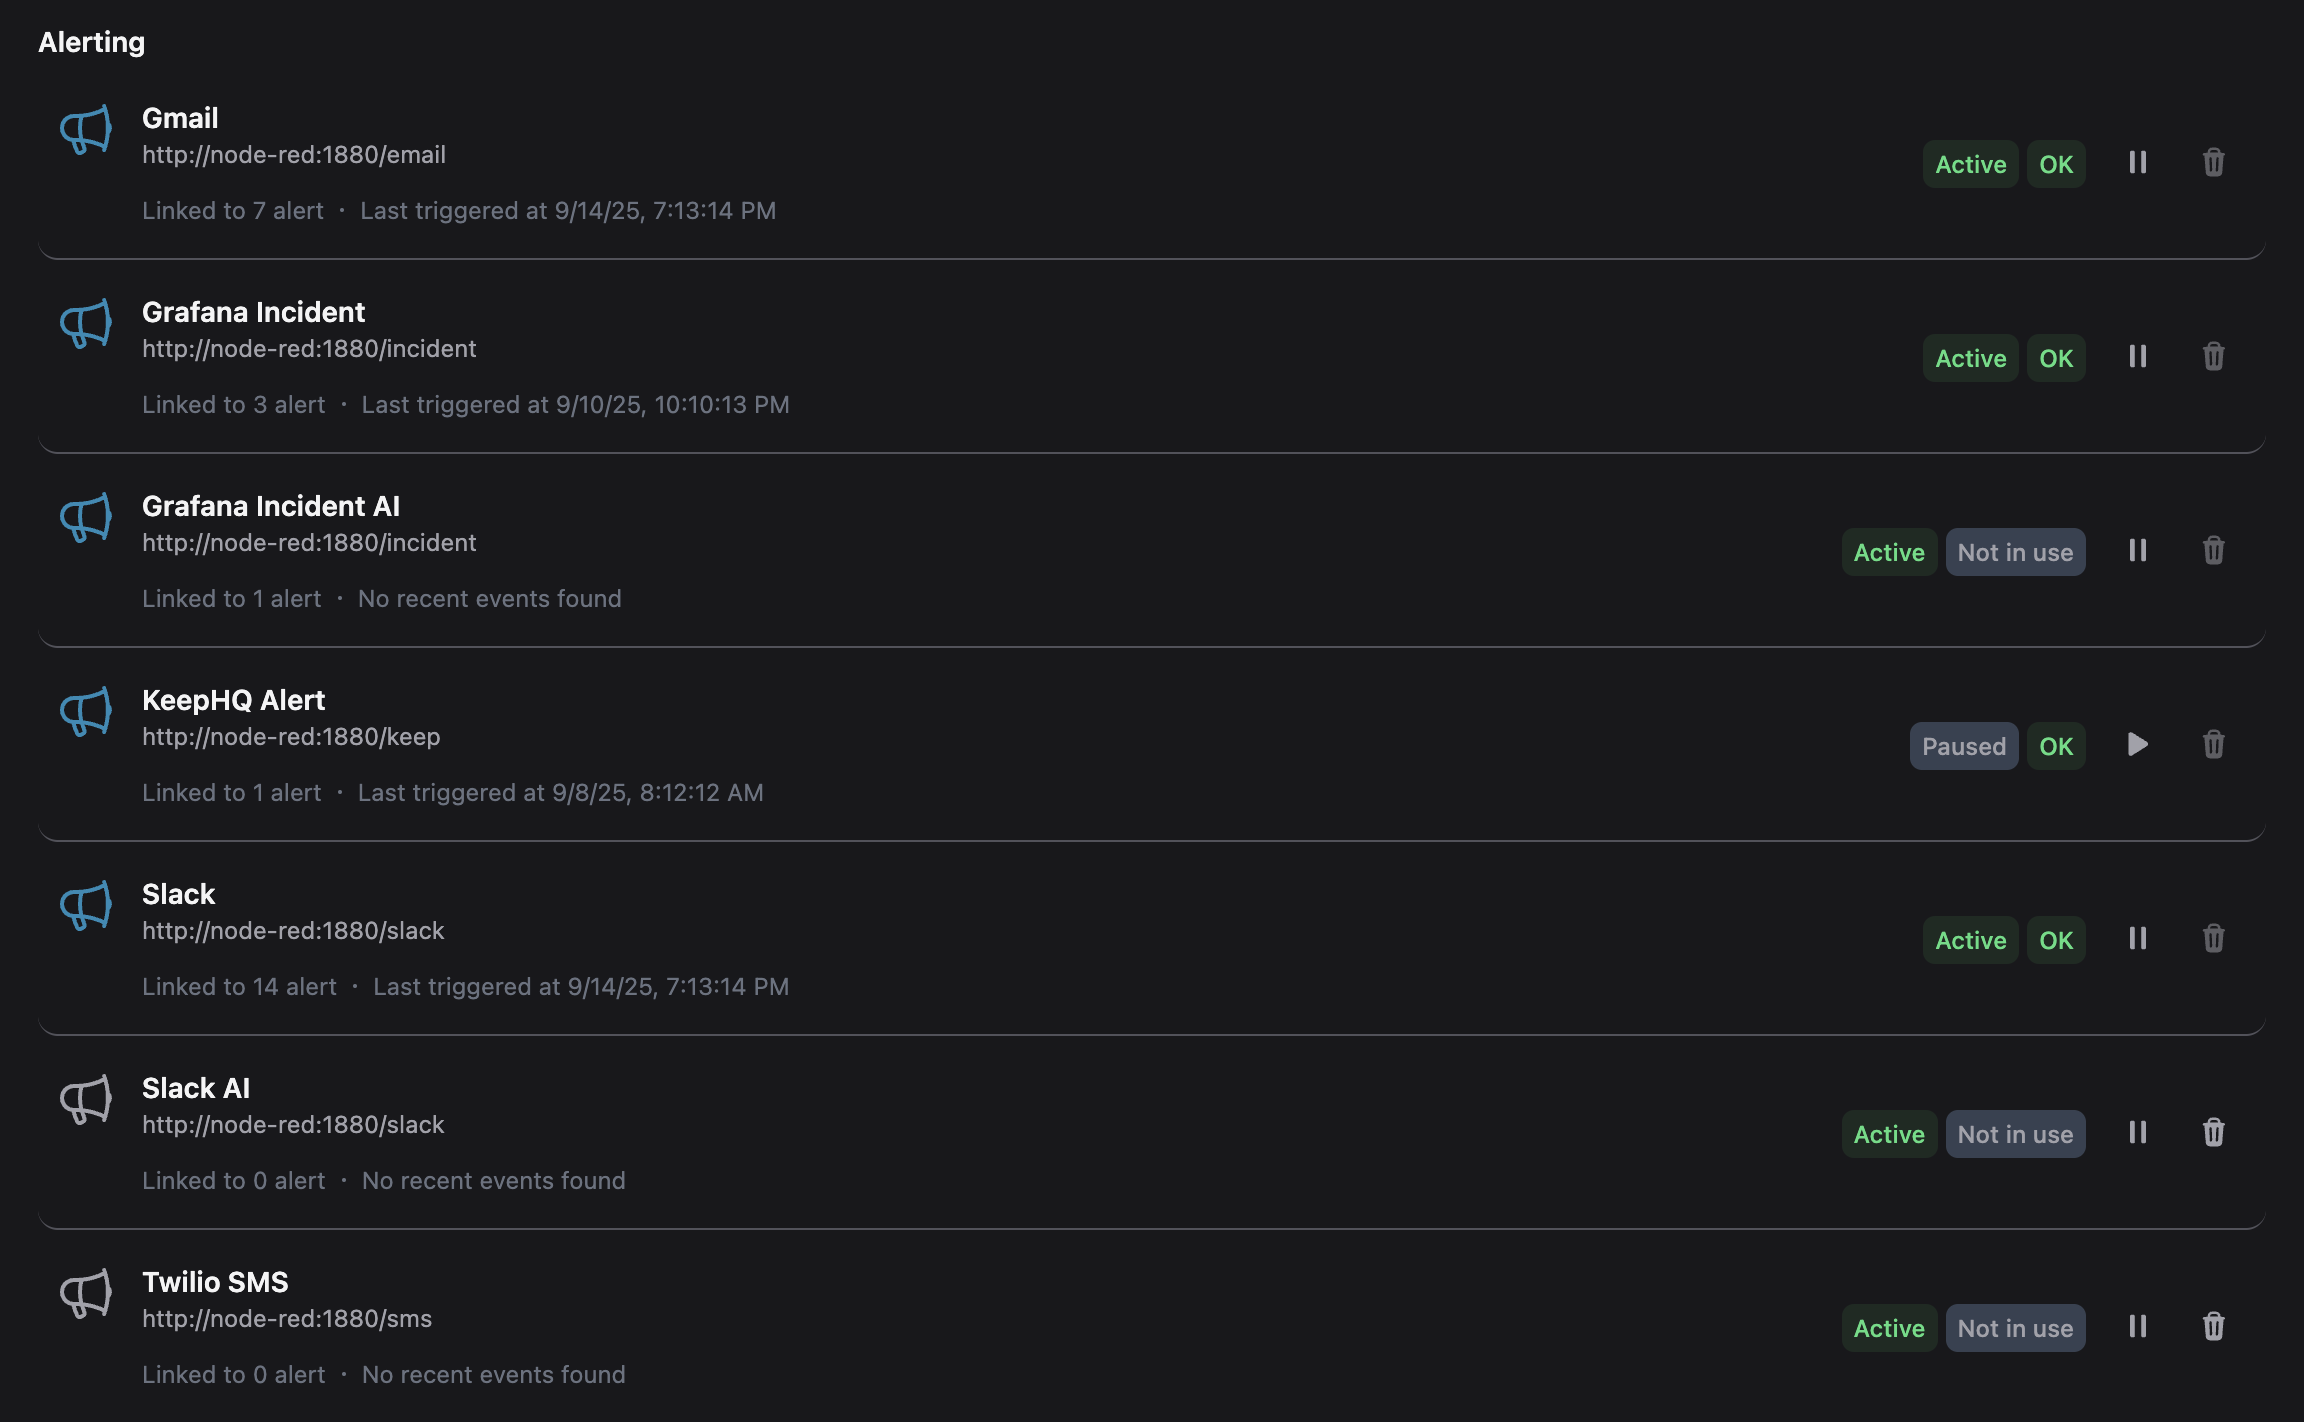Click the Twilio SMS megaphone icon
The width and height of the screenshot is (2304, 1422).
86,1294
